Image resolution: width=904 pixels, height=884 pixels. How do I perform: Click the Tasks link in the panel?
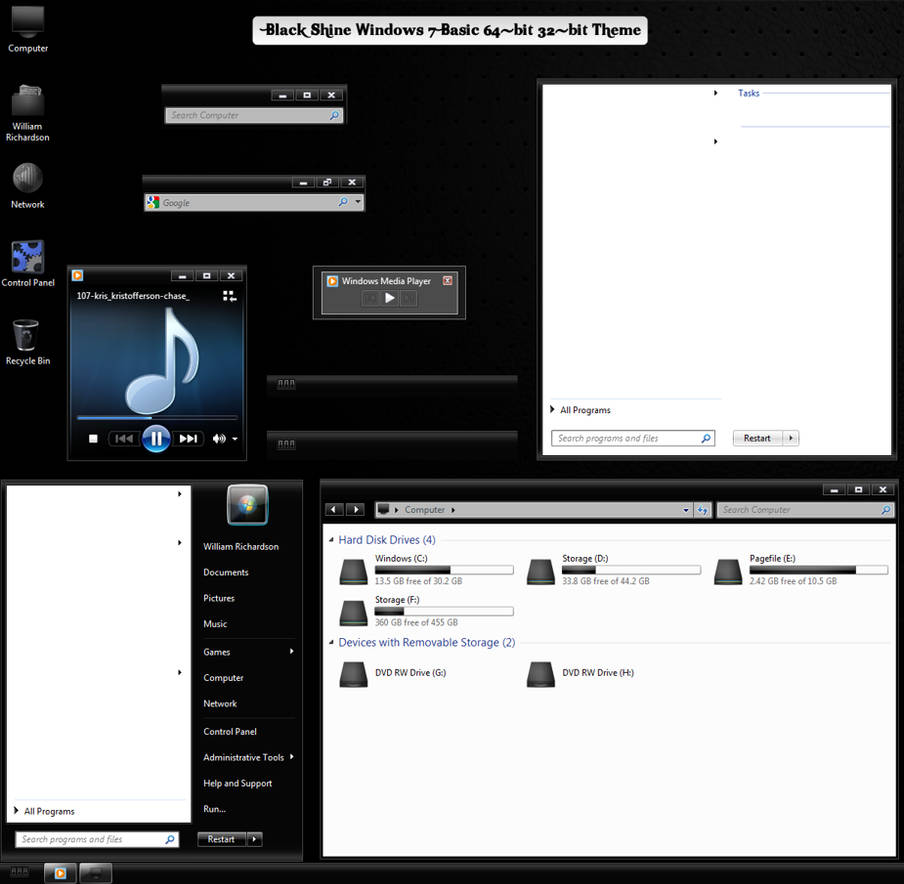[749, 93]
